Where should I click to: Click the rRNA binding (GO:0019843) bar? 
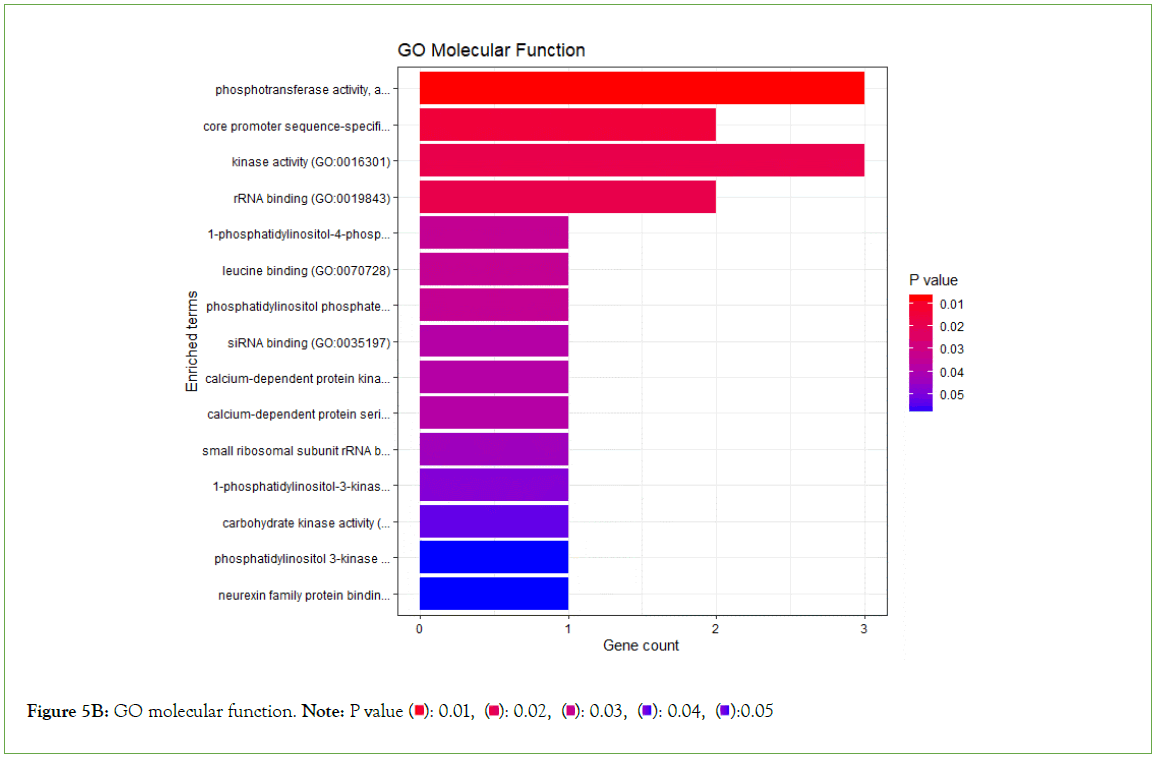(x=567, y=197)
